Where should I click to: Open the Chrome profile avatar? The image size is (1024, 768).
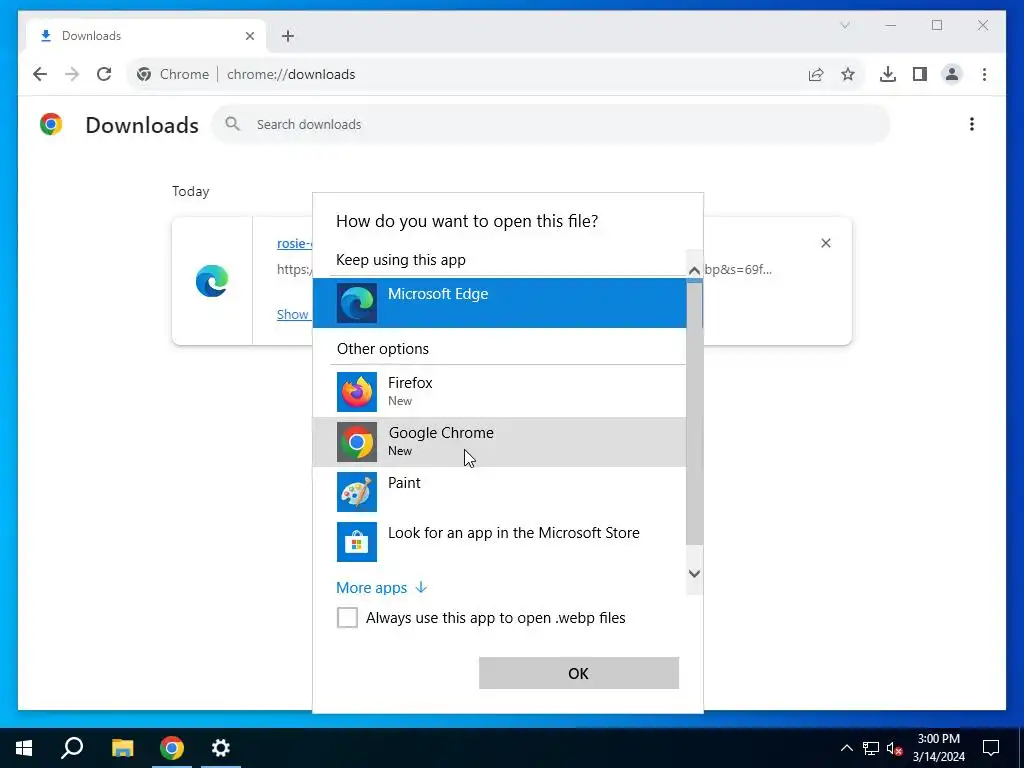pos(952,74)
